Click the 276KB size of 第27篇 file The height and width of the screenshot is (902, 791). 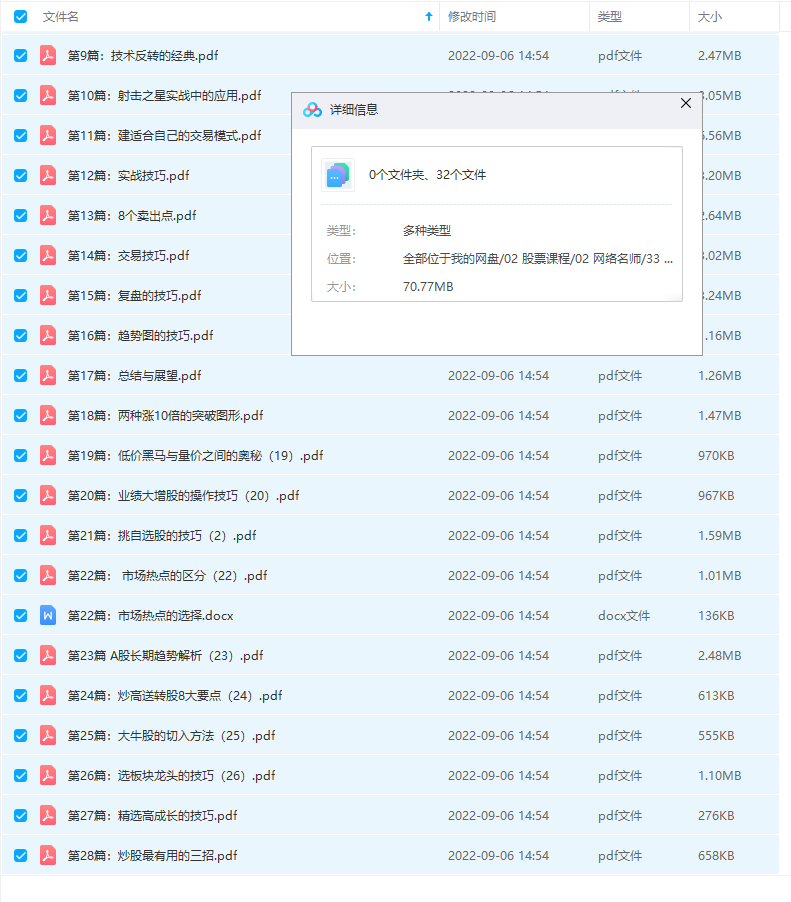point(716,816)
